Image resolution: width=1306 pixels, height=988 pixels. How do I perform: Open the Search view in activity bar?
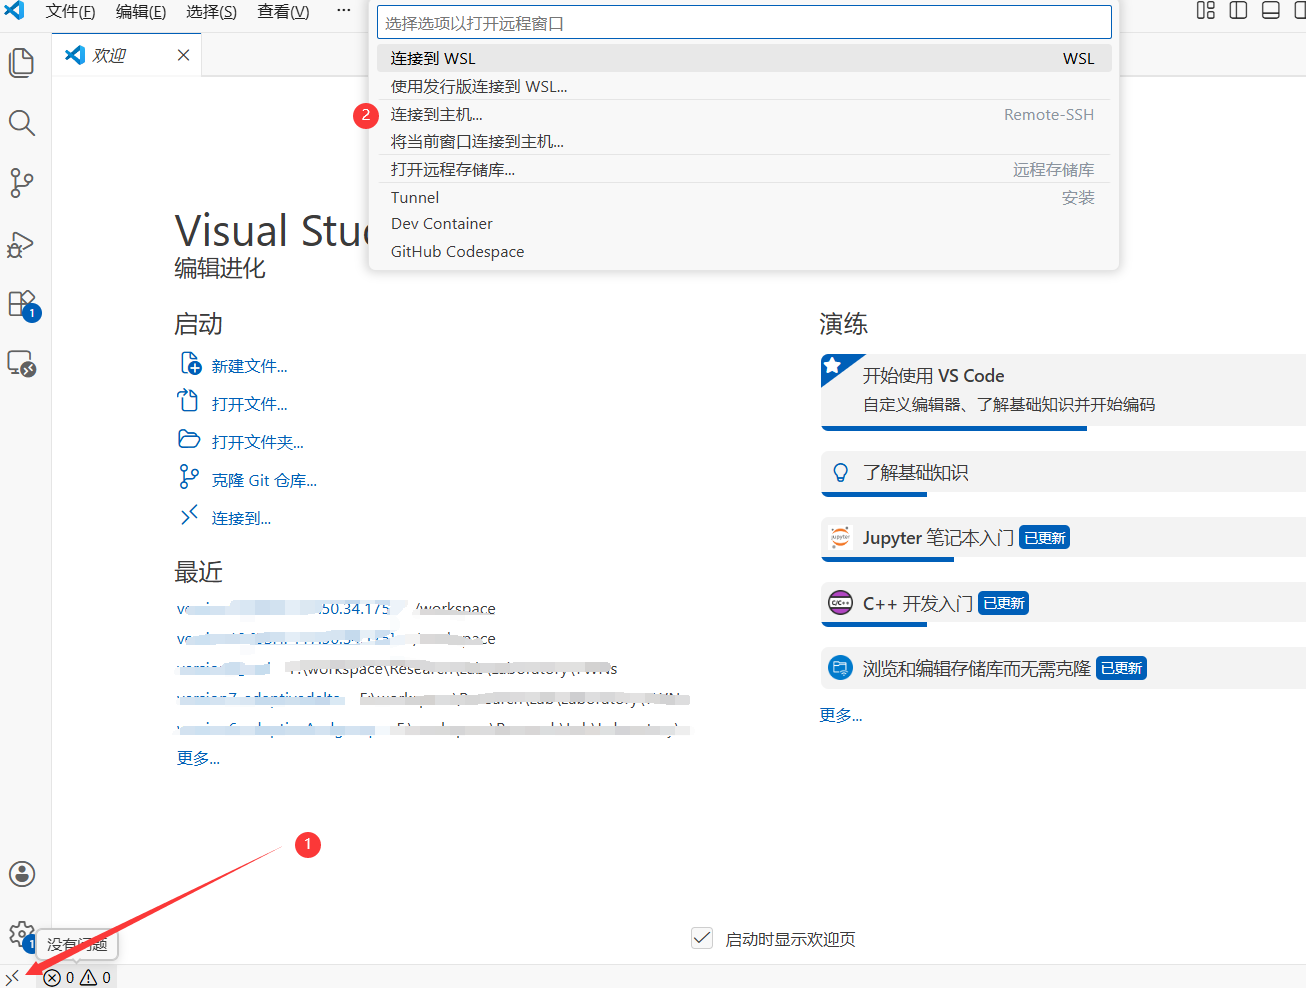[x=21, y=123]
